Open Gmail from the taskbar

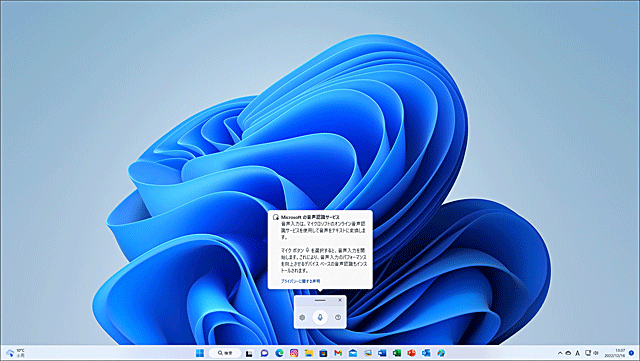[x=338, y=353]
